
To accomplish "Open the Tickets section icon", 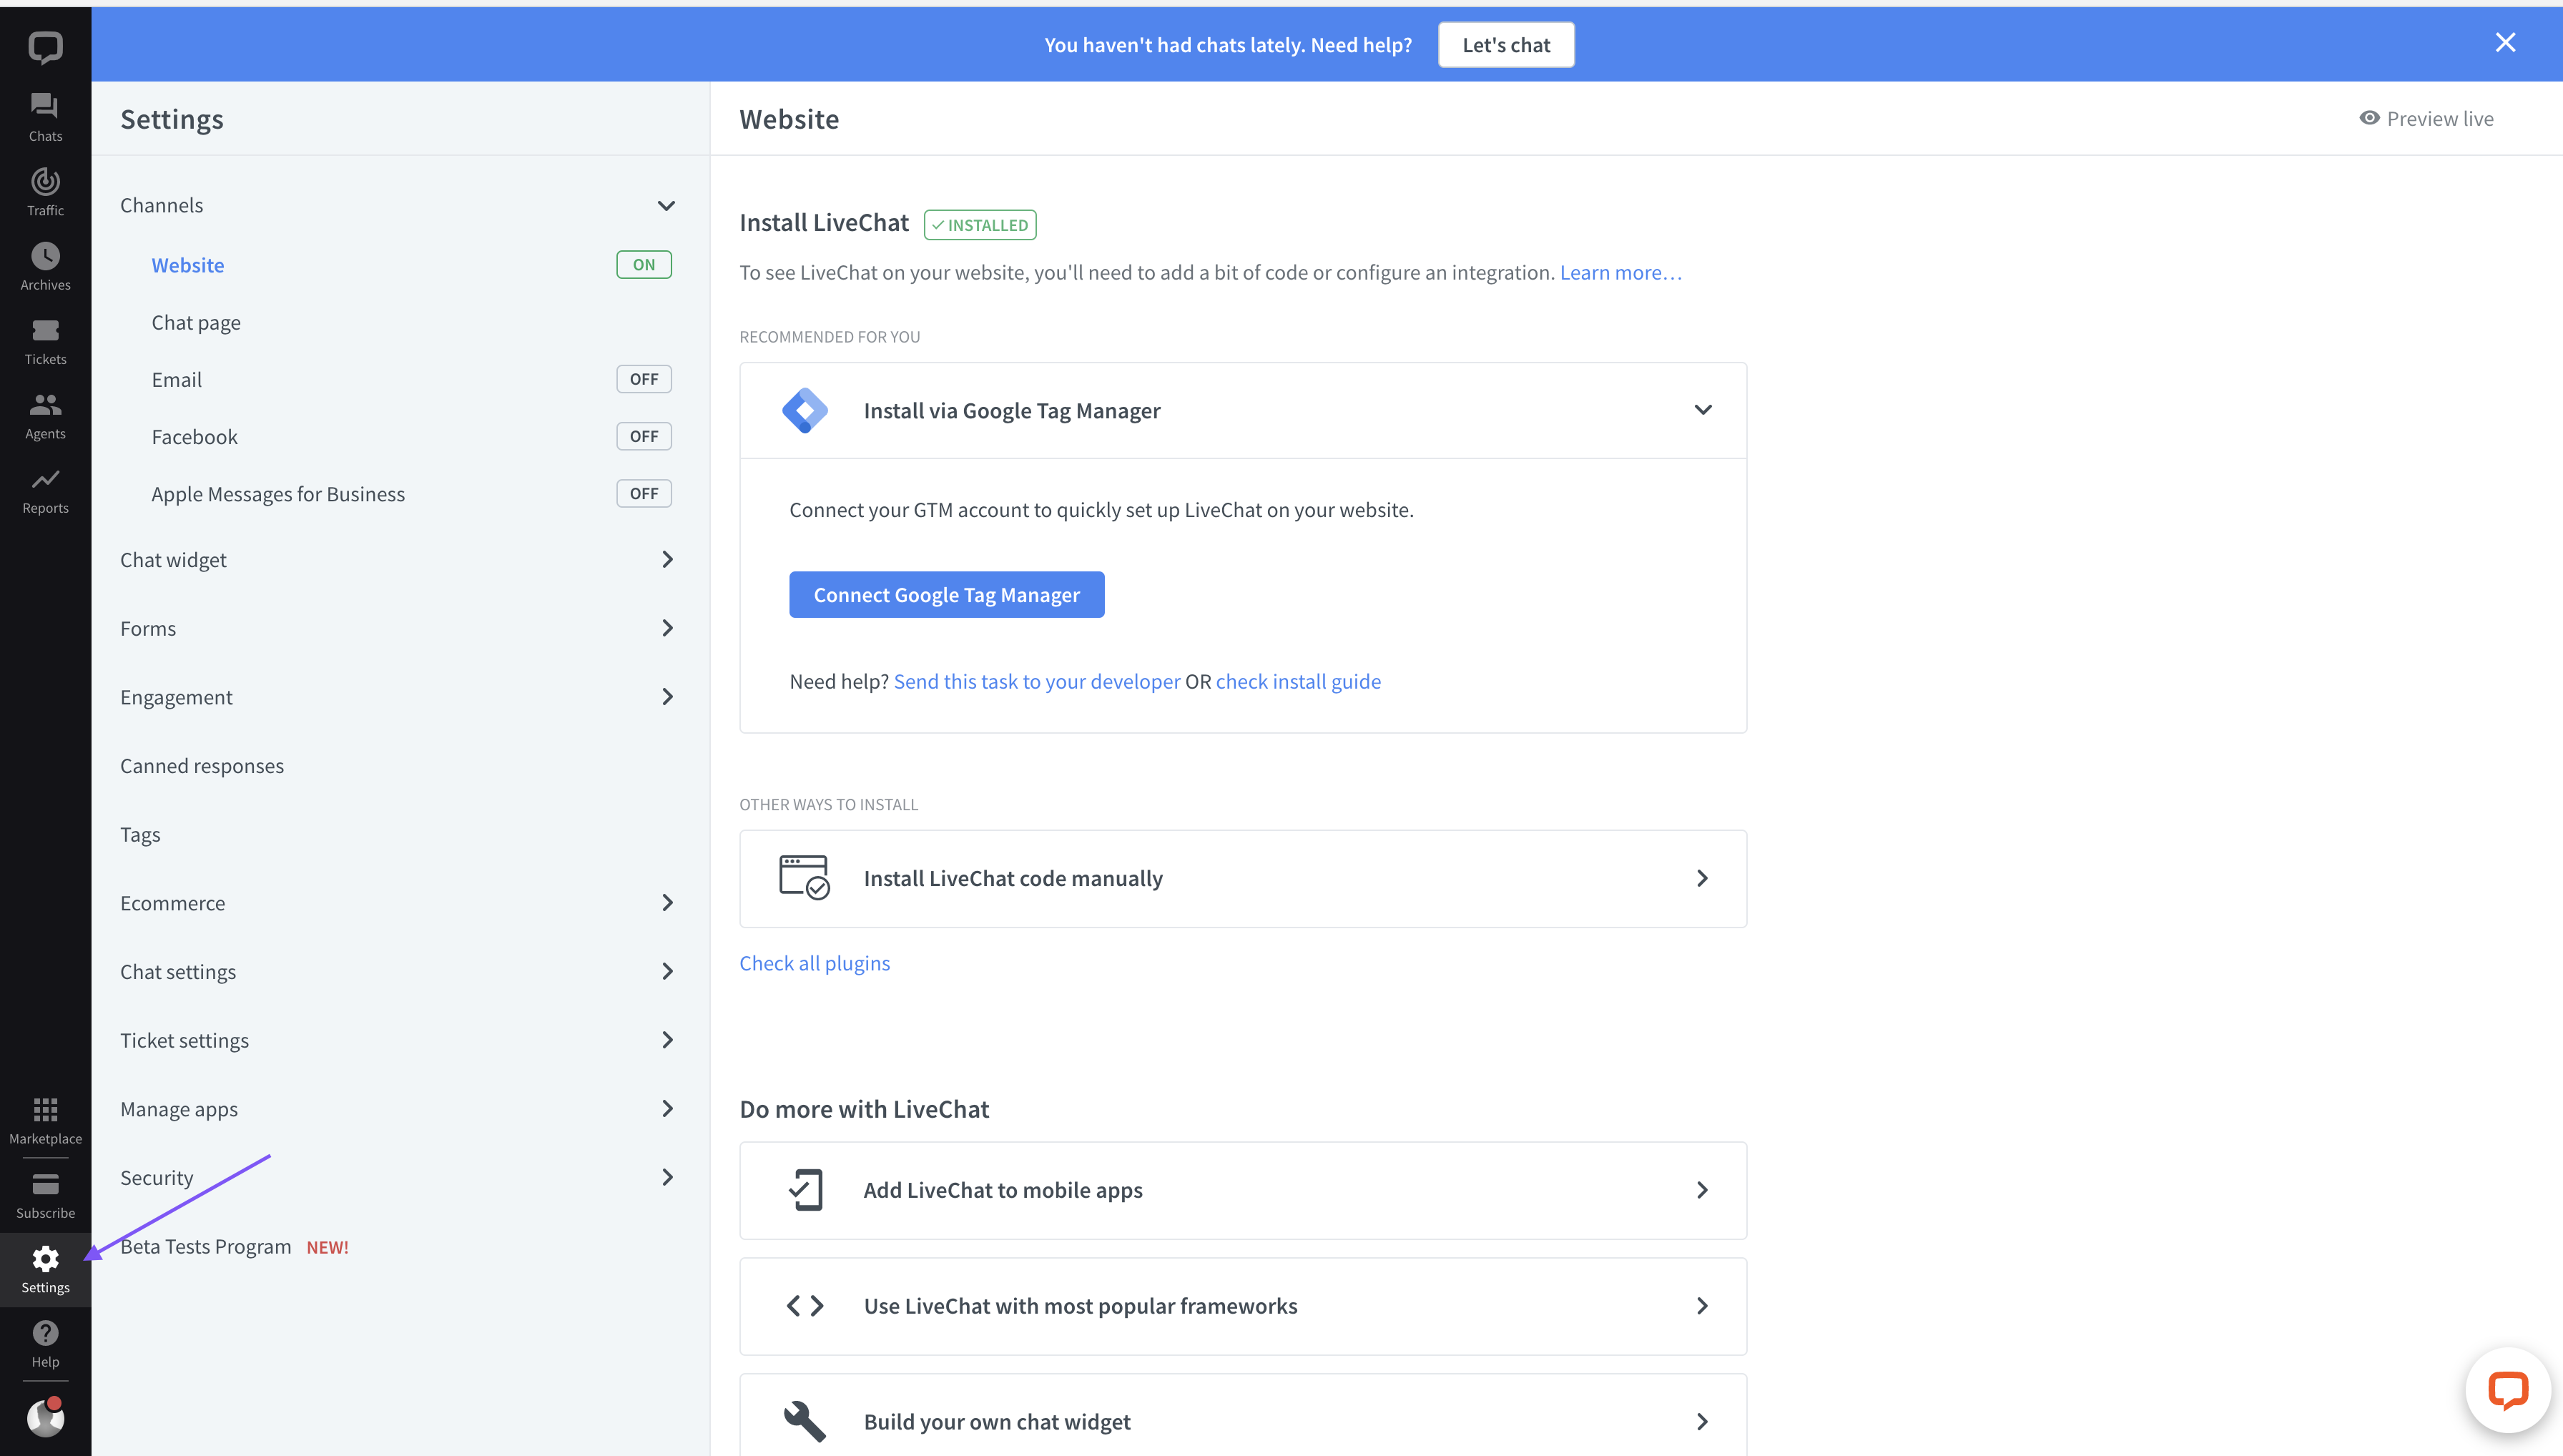I will 45,330.
